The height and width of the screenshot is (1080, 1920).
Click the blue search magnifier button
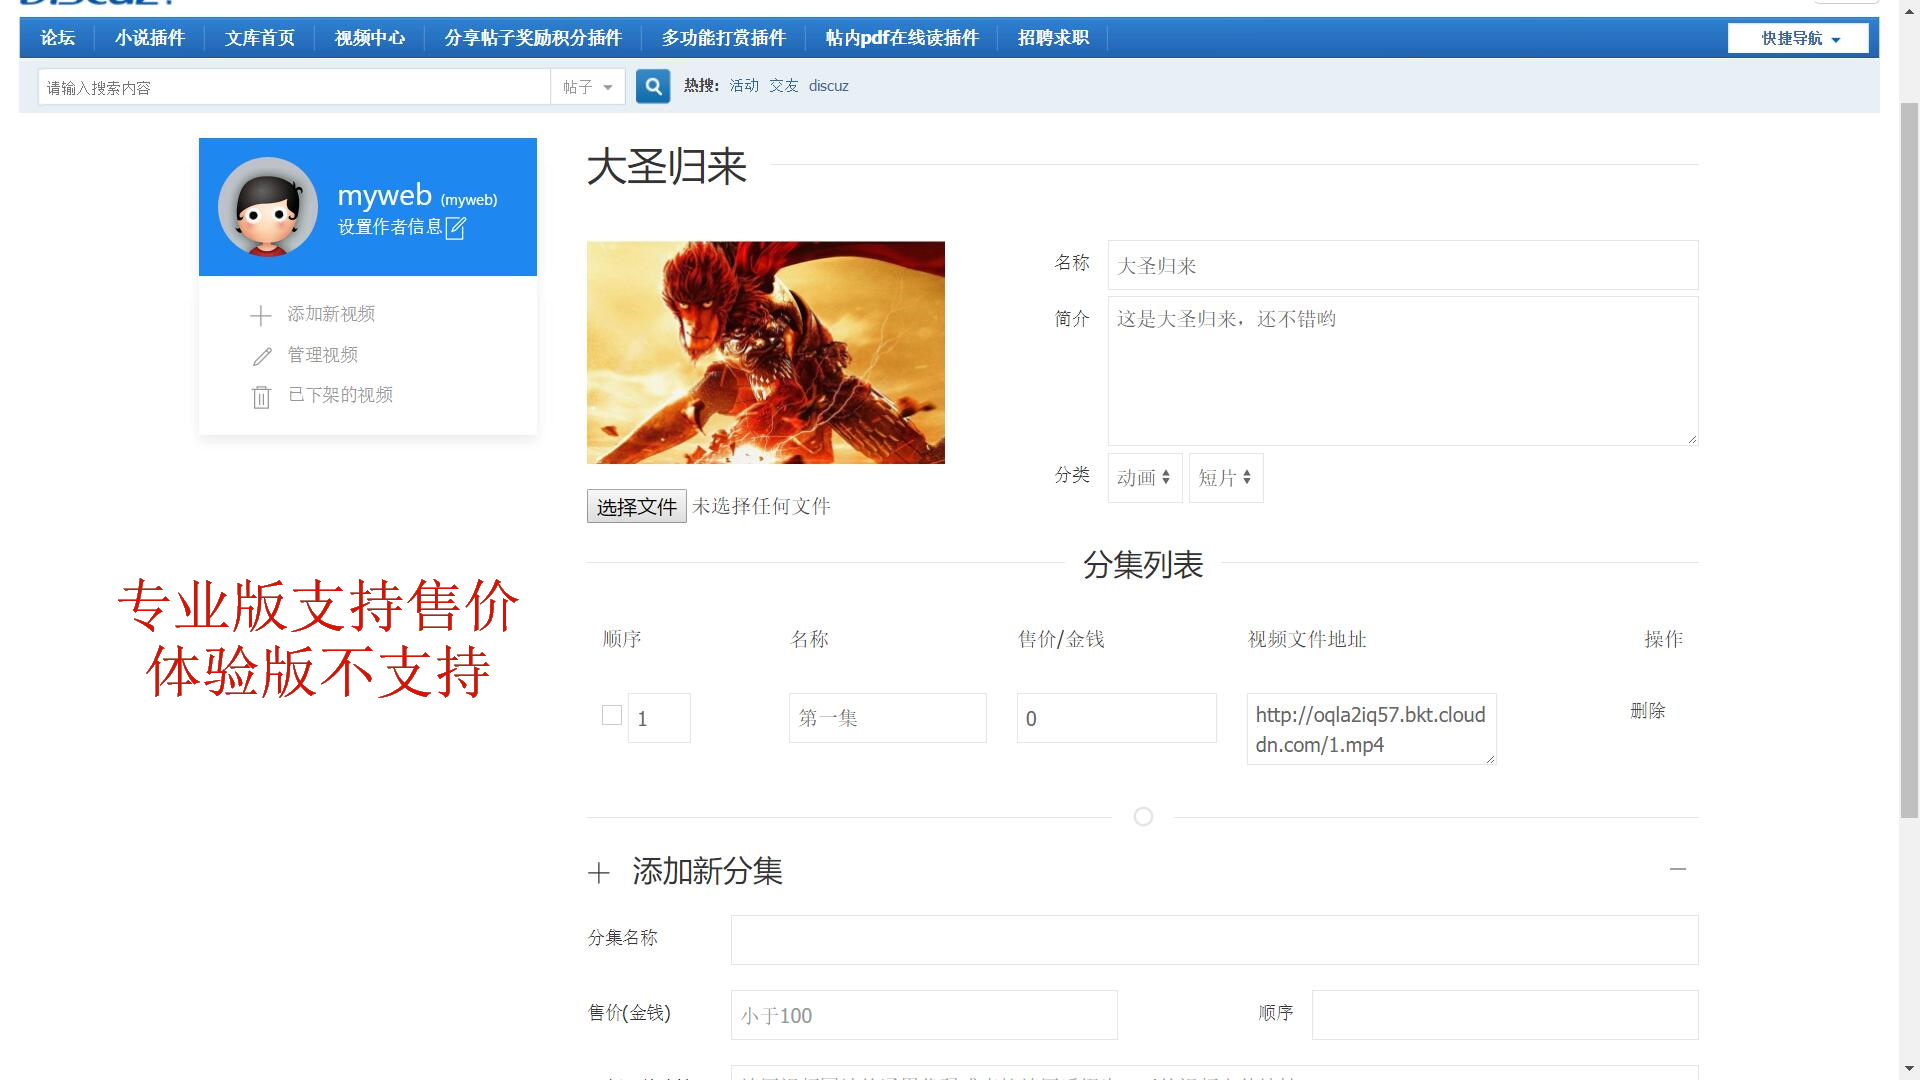coord(653,87)
